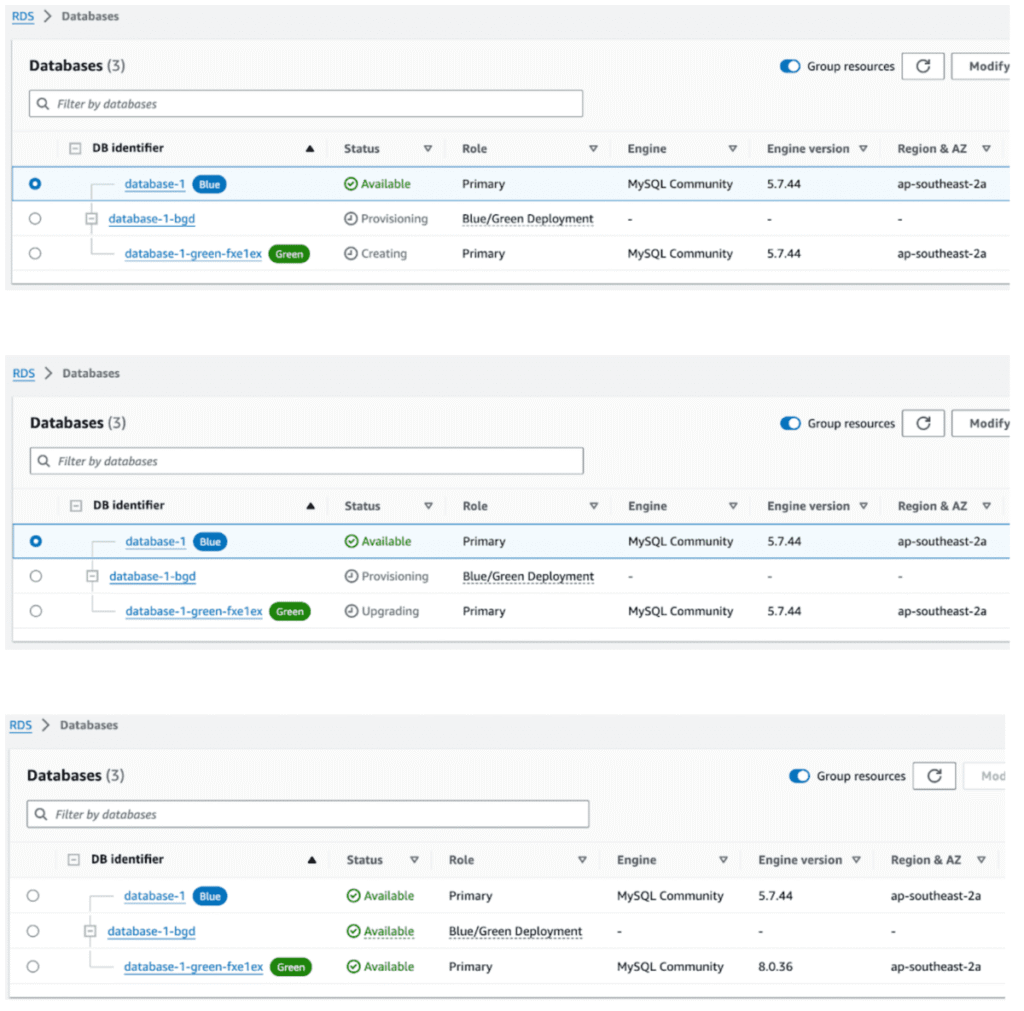The width and height of the screenshot is (1024, 1011).
Task: Click the refresh icon in the top Databases panel
Action: 923,66
